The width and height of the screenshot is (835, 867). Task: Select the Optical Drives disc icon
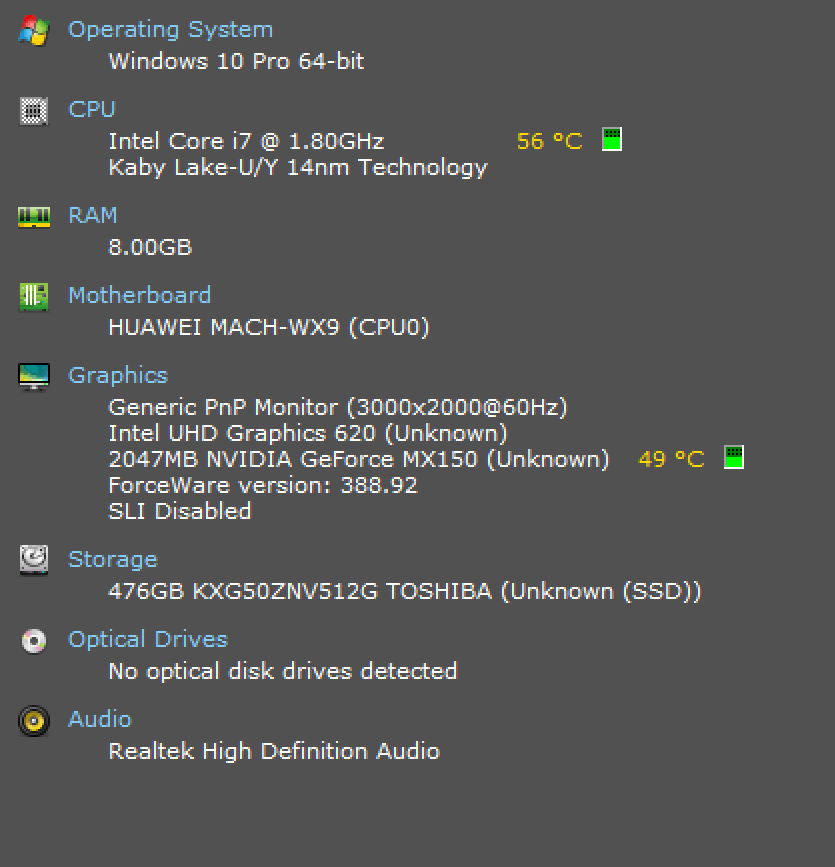(x=33, y=640)
